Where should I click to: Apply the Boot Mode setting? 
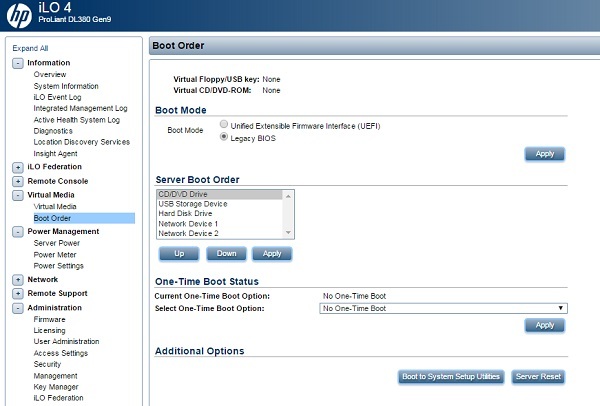pos(545,154)
